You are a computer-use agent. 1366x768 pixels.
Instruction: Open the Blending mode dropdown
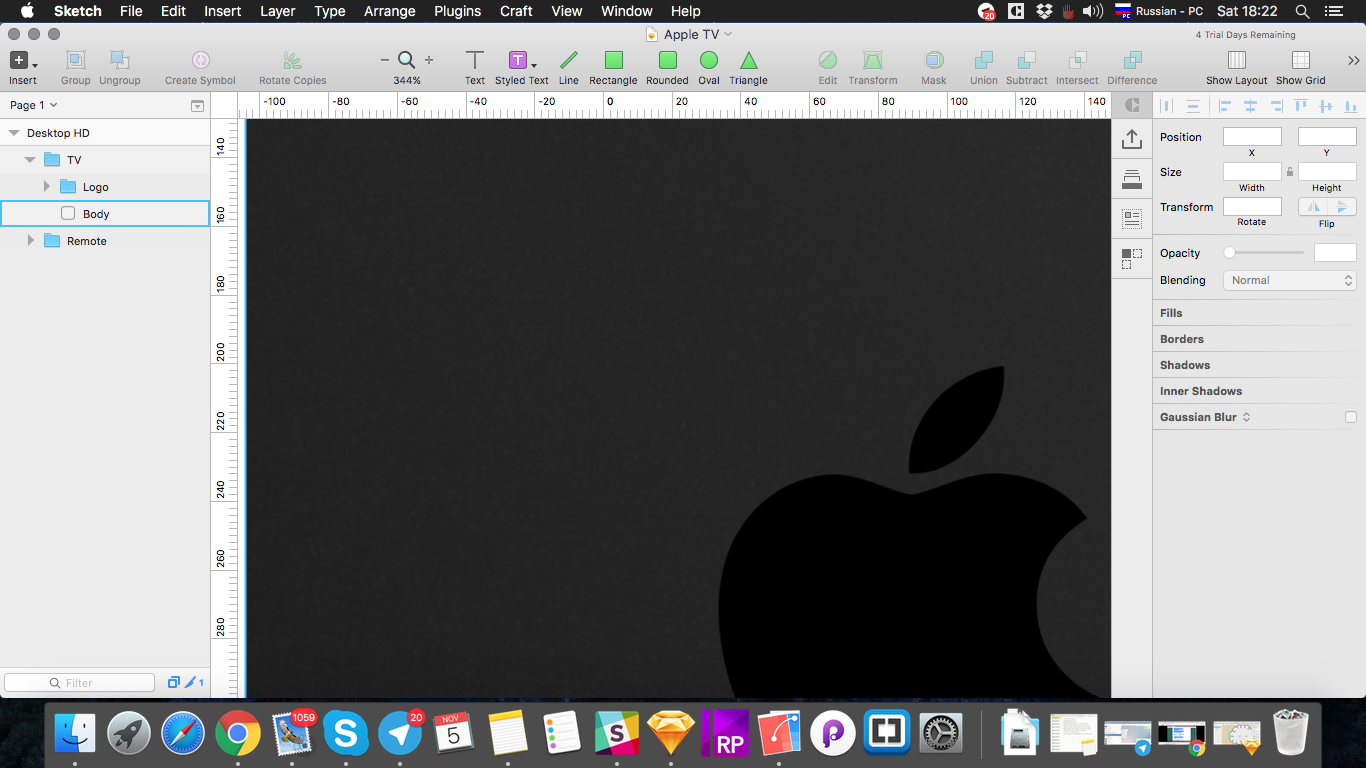tap(1290, 280)
